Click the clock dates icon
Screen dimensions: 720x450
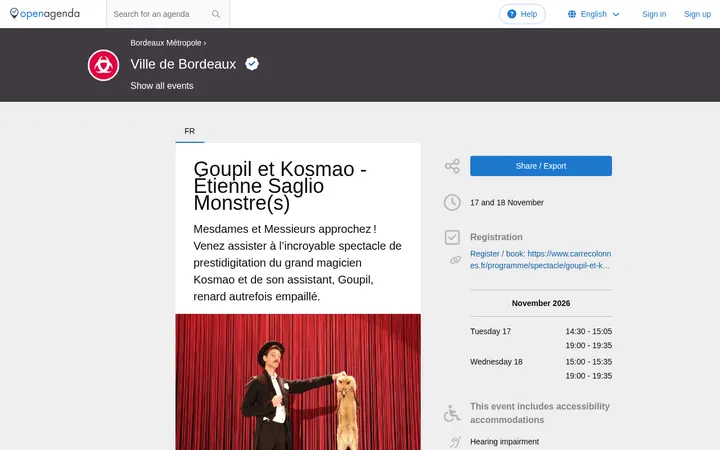tap(452, 202)
